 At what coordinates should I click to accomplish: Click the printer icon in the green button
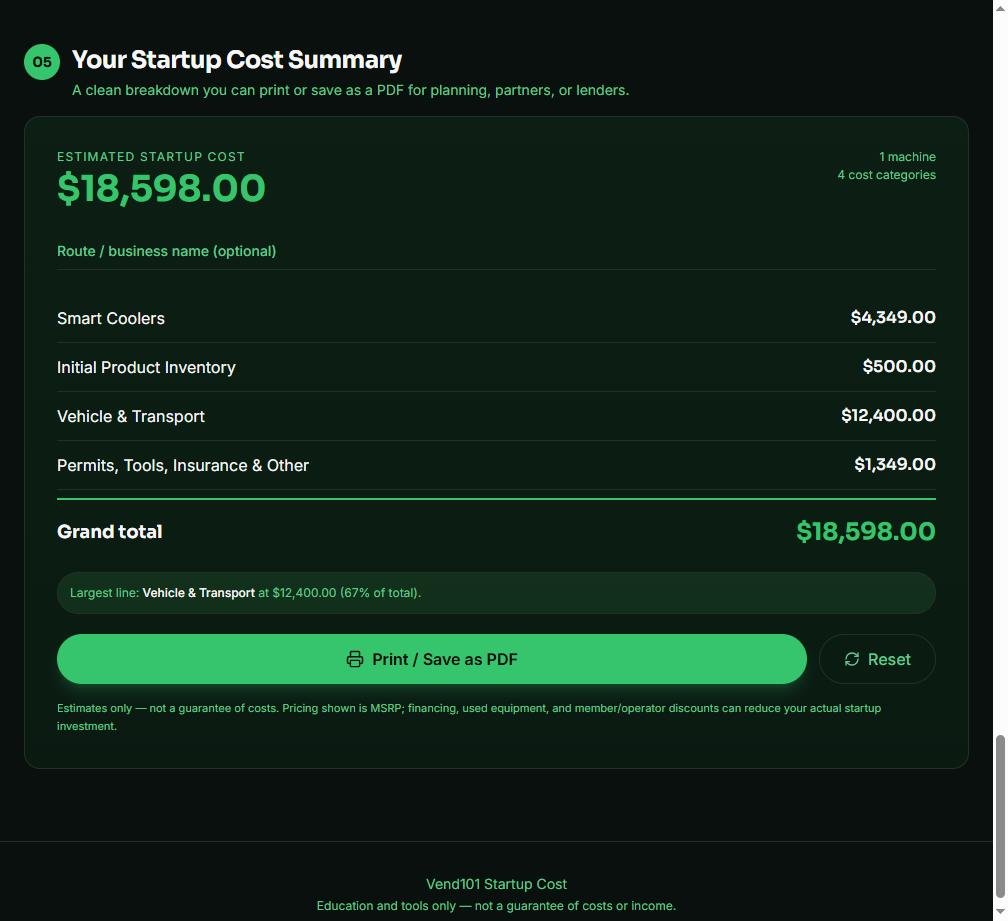[355, 659]
